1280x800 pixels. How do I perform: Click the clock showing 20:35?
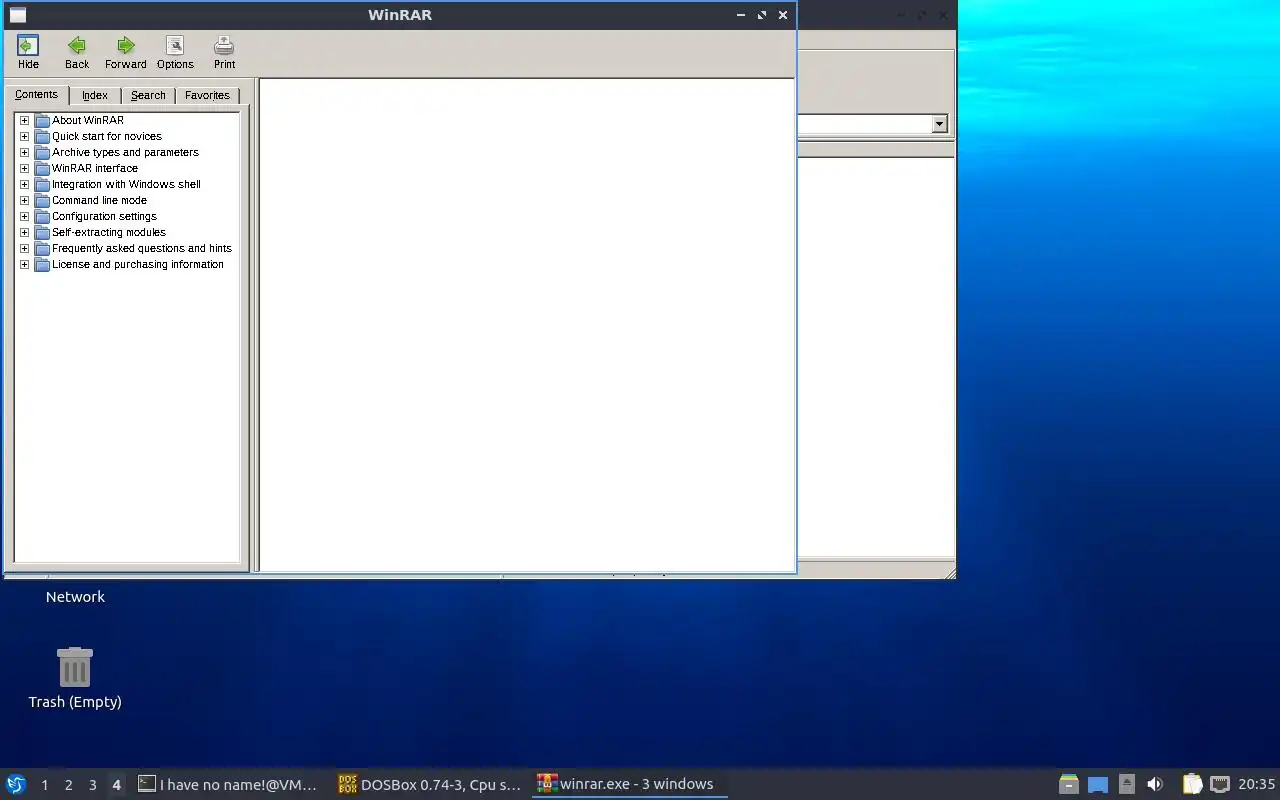1256,784
